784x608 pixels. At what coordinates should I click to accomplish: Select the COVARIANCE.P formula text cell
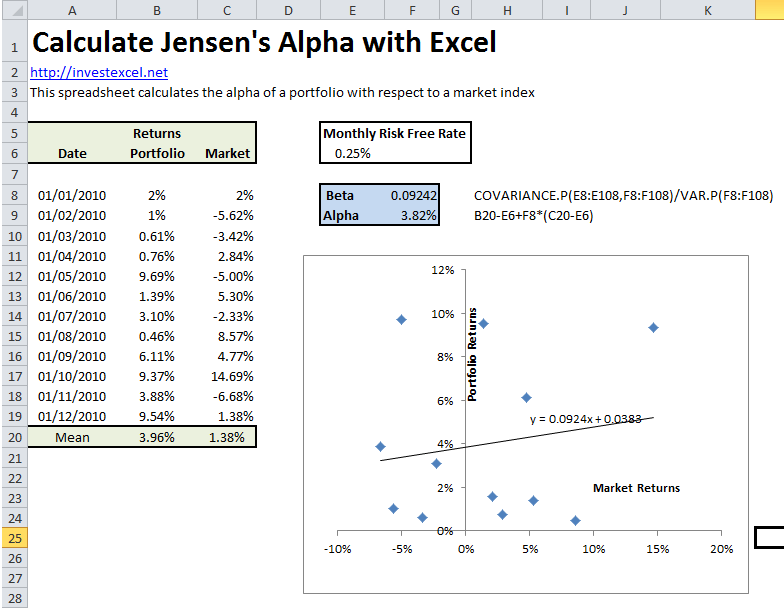click(622, 196)
